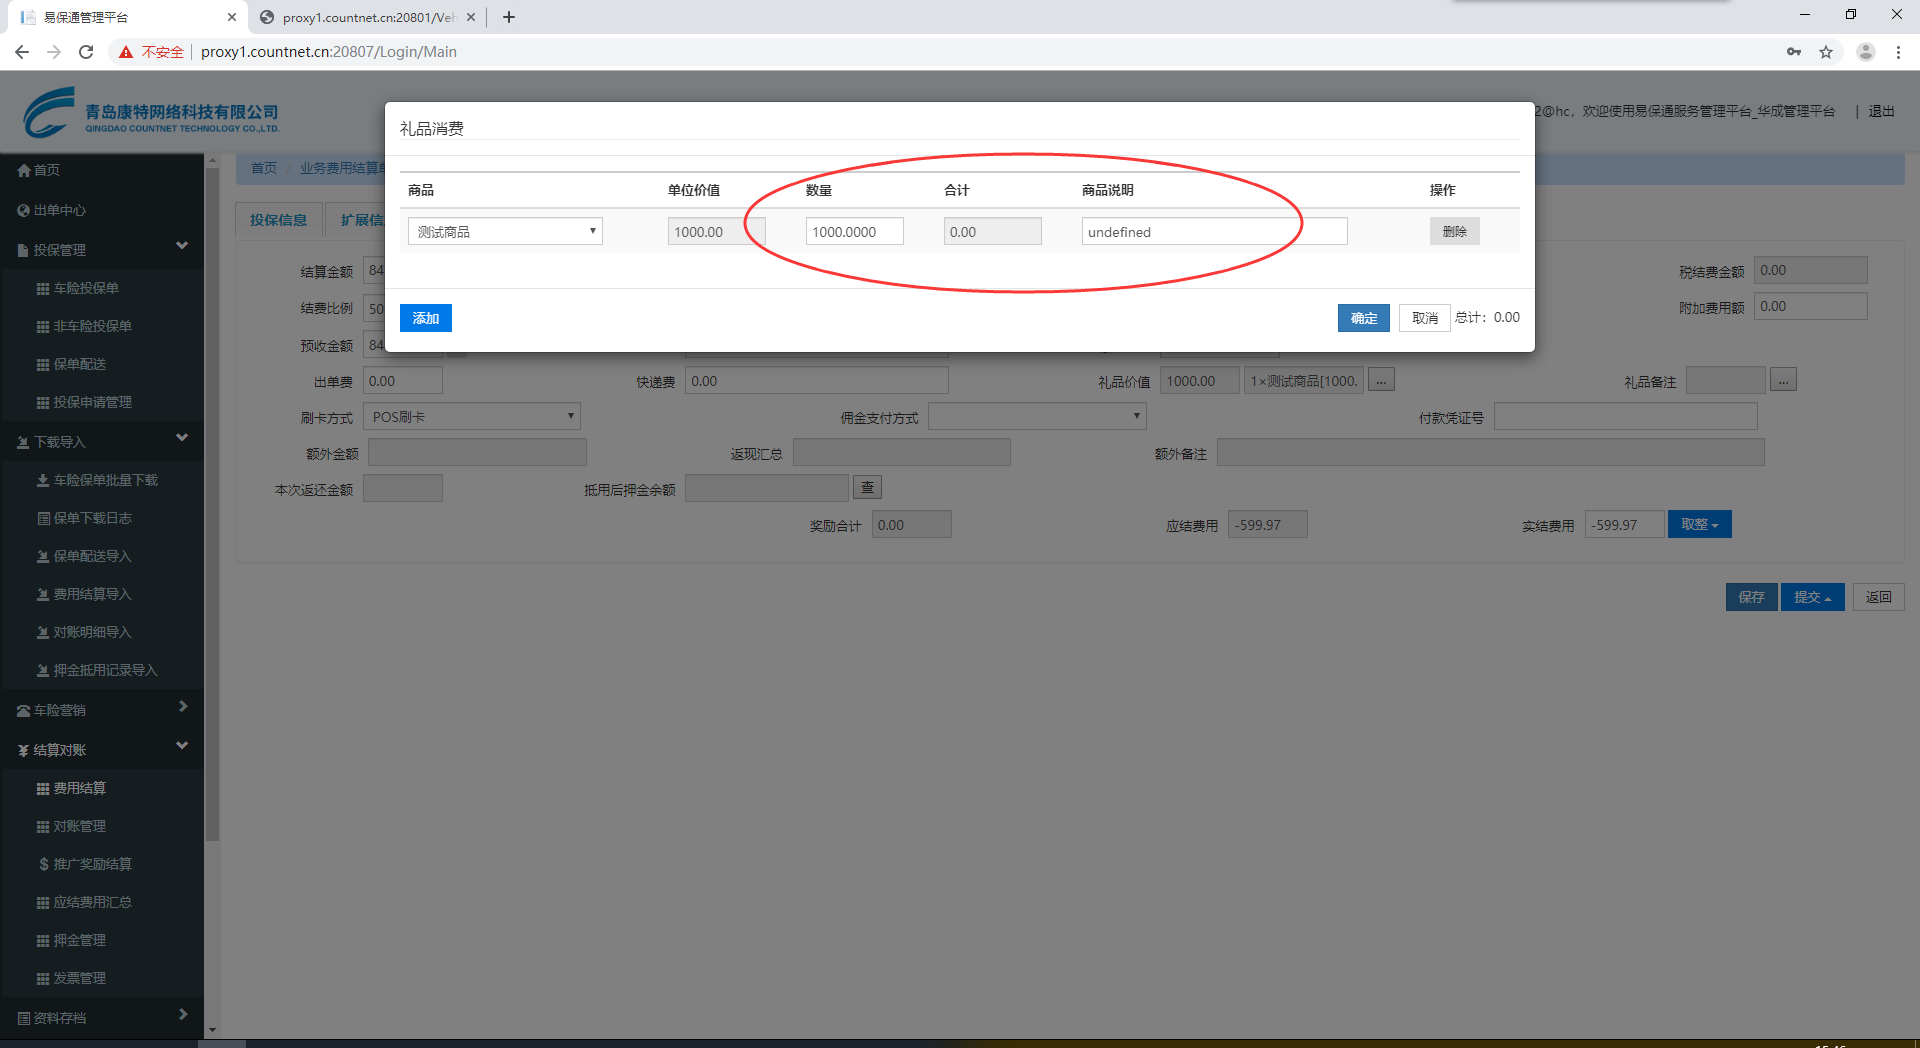
Task: Reload the page with the refresh icon
Action: coord(86,52)
